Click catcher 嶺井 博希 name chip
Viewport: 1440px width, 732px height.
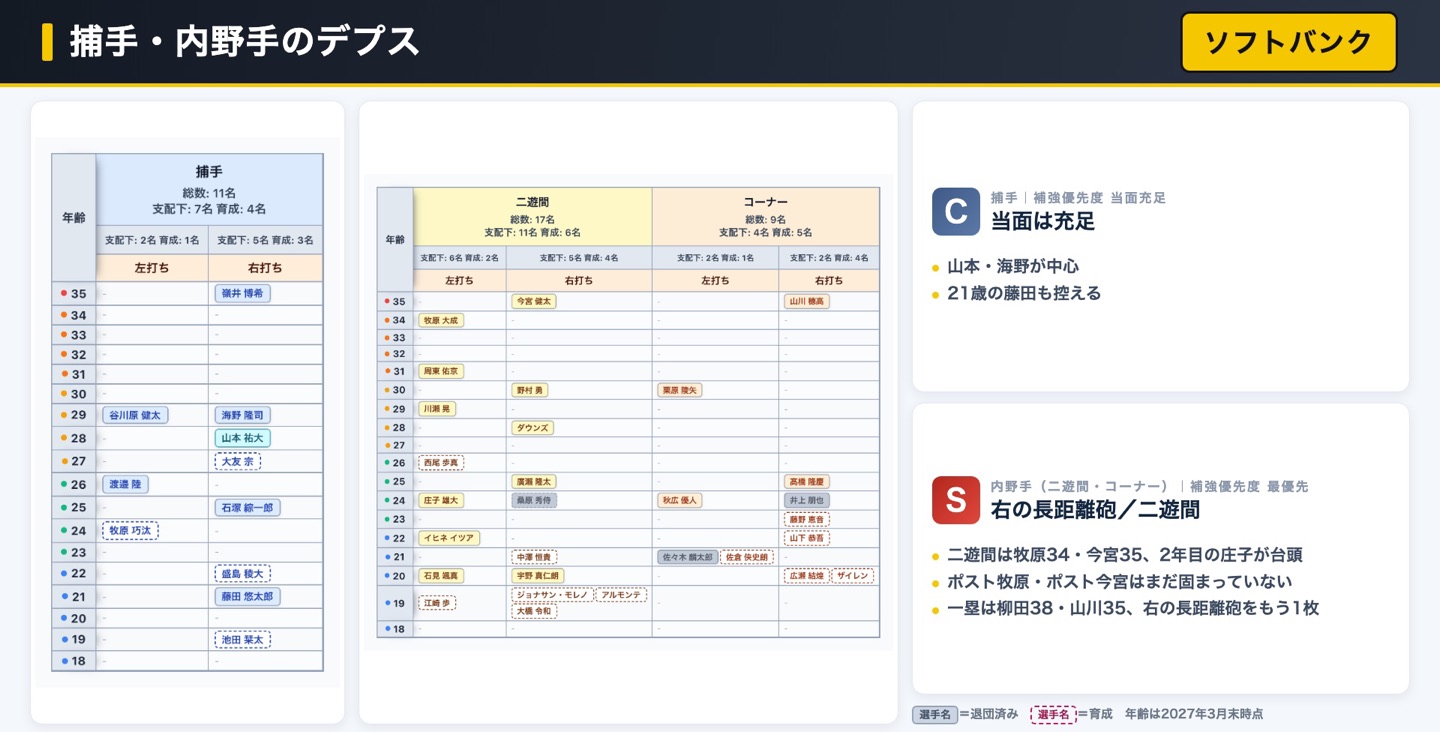[242, 294]
